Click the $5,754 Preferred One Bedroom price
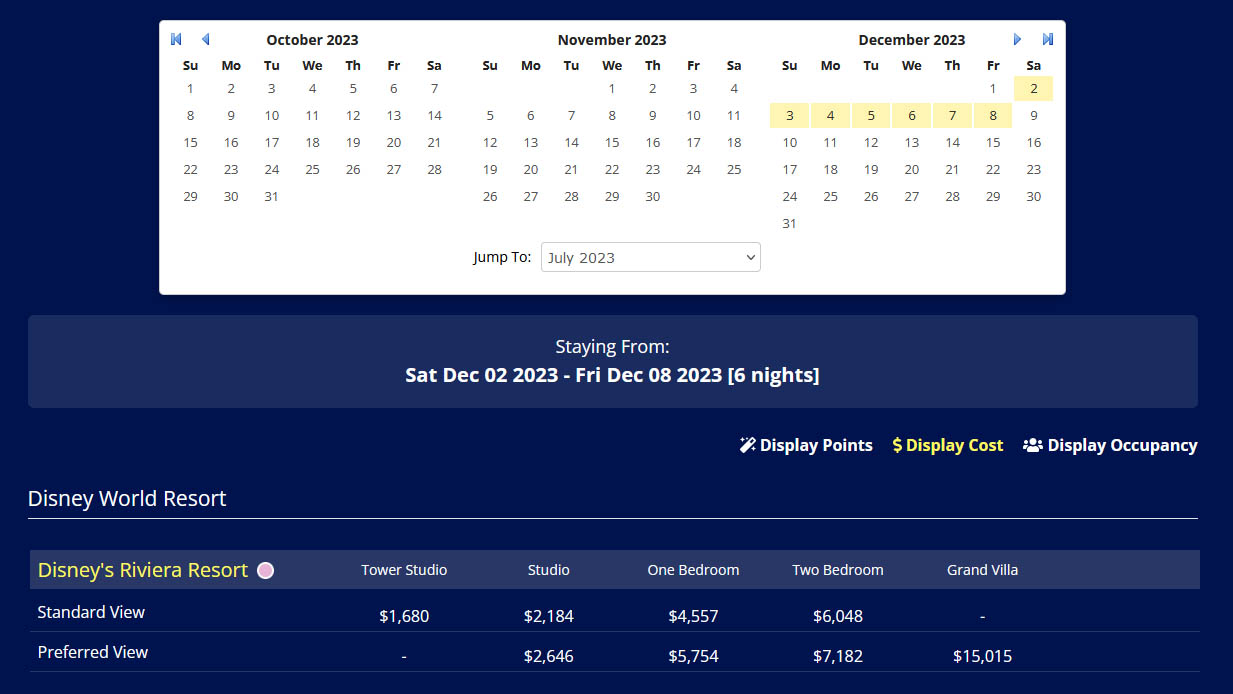1233x694 pixels. (693, 656)
